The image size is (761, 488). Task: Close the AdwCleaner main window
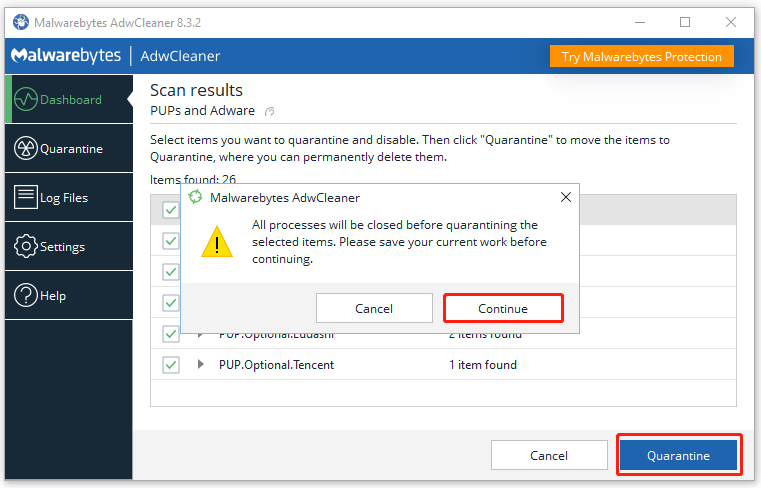pyautogui.click(x=730, y=22)
